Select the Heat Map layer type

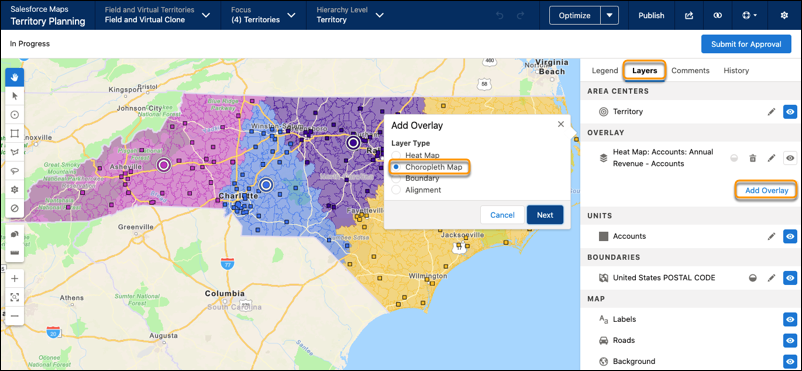coord(396,155)
